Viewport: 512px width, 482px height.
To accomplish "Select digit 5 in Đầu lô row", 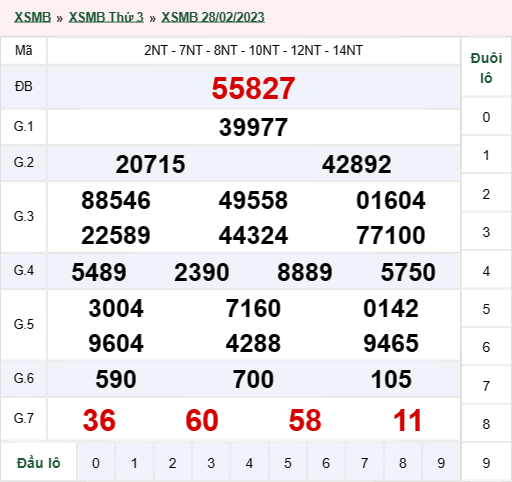I will point(288,463).
